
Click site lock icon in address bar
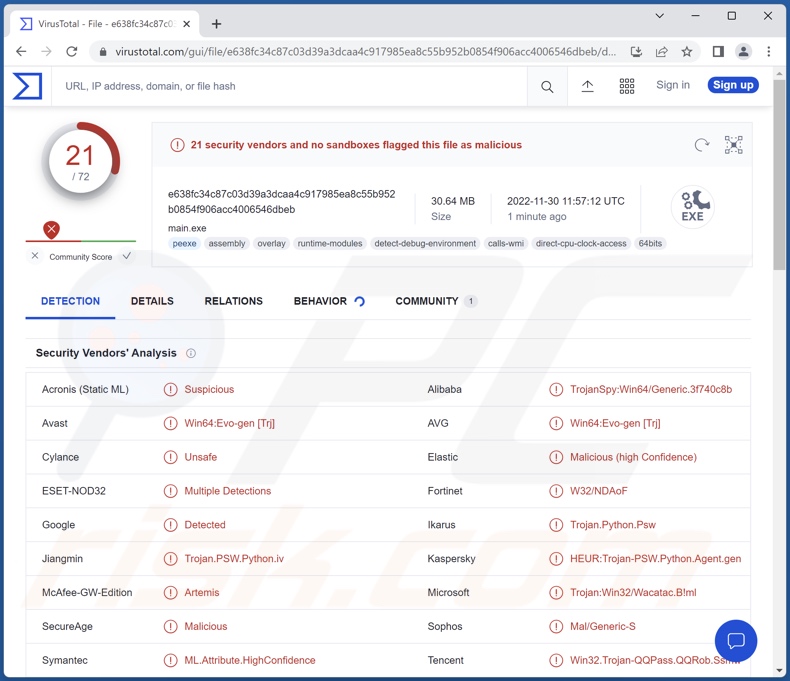[103, 52]
